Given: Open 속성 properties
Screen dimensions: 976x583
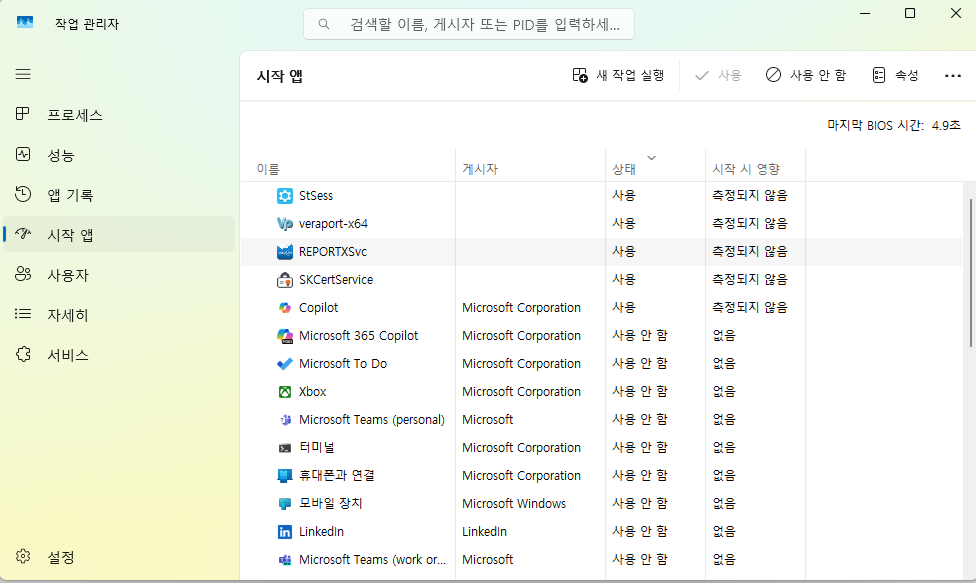Looking at the screenshot, I should [895, 75].
